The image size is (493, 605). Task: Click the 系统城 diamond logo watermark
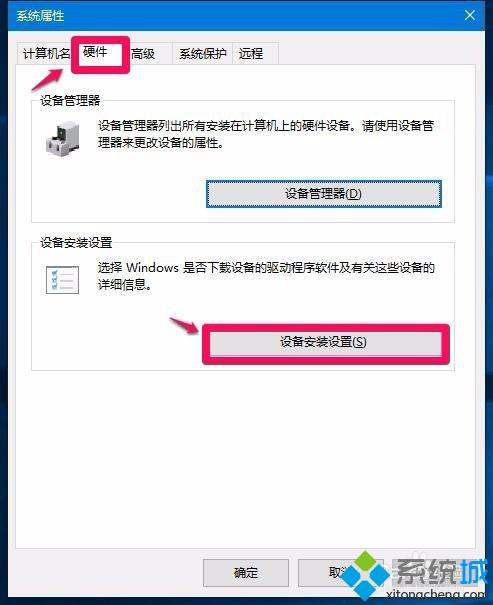click(x=365, y=575)
